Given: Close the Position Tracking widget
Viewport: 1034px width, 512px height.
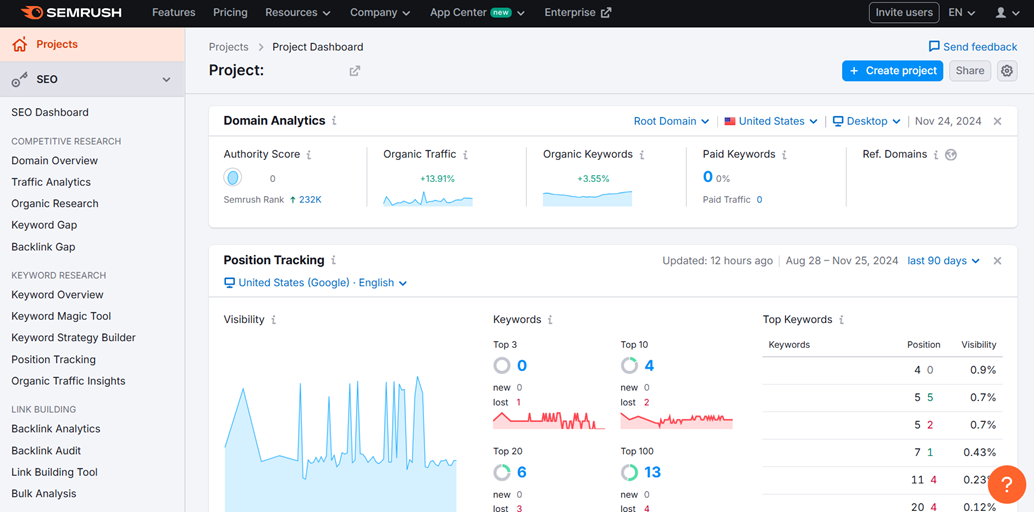Looking at the screenshot, I should 997,261.
